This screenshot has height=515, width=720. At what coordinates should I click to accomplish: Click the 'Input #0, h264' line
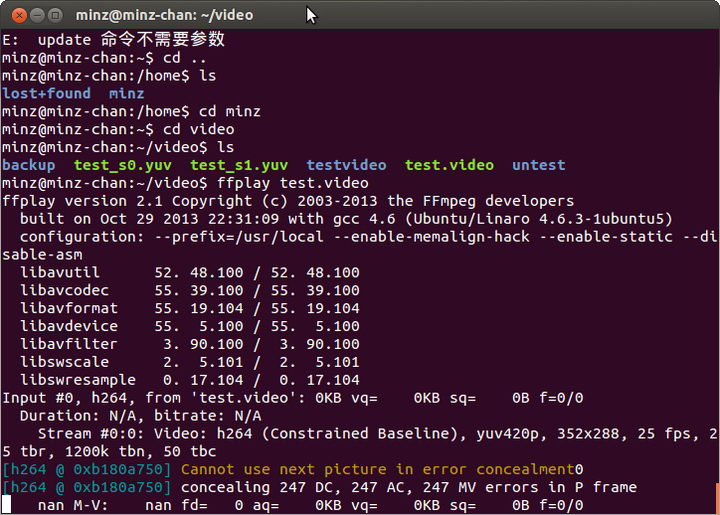pos(292,398)
